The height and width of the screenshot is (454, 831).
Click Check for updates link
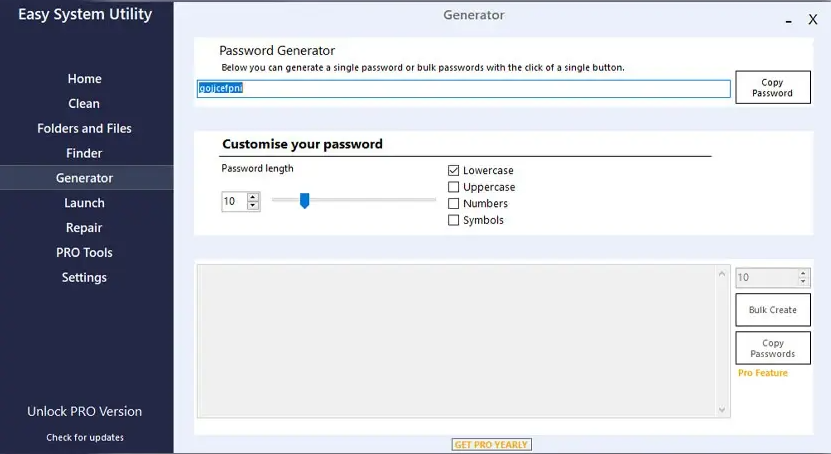coord(85,438)
